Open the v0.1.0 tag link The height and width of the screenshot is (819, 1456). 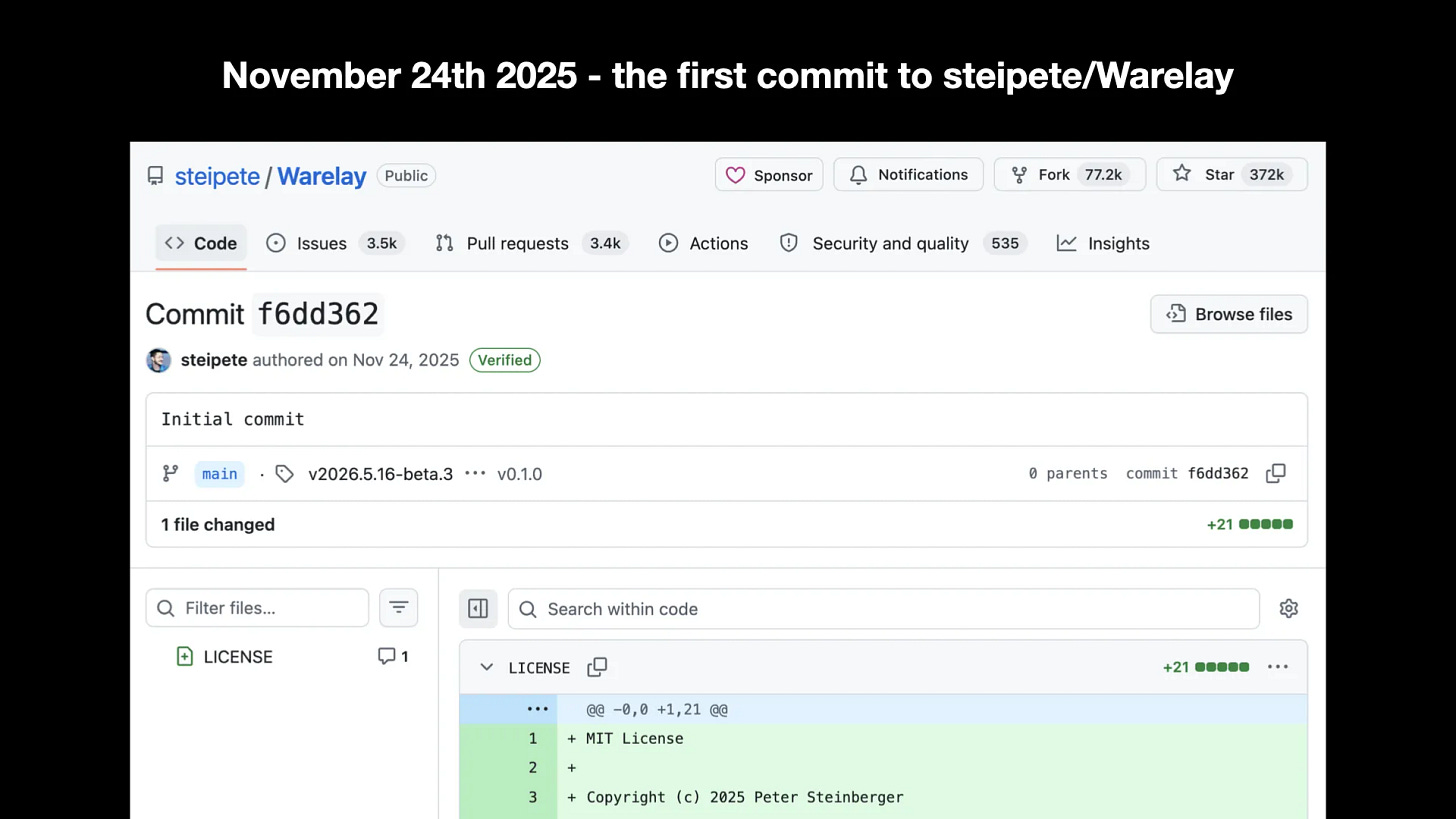519,474
